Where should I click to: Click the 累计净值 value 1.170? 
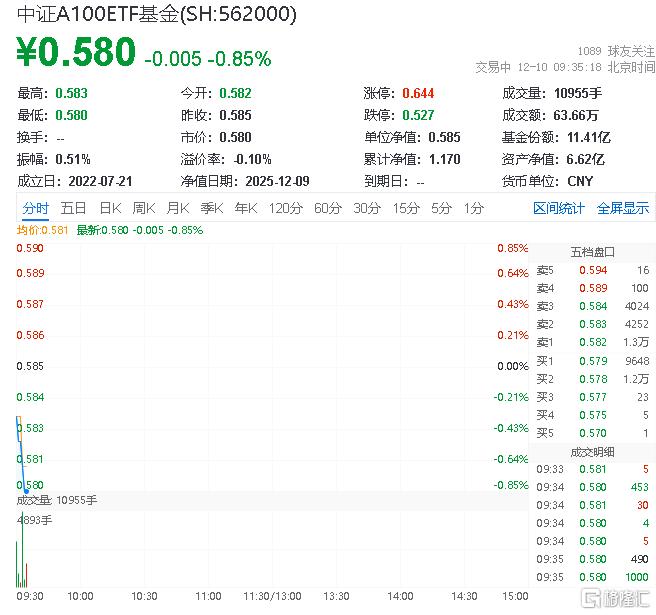click(444, 159)
